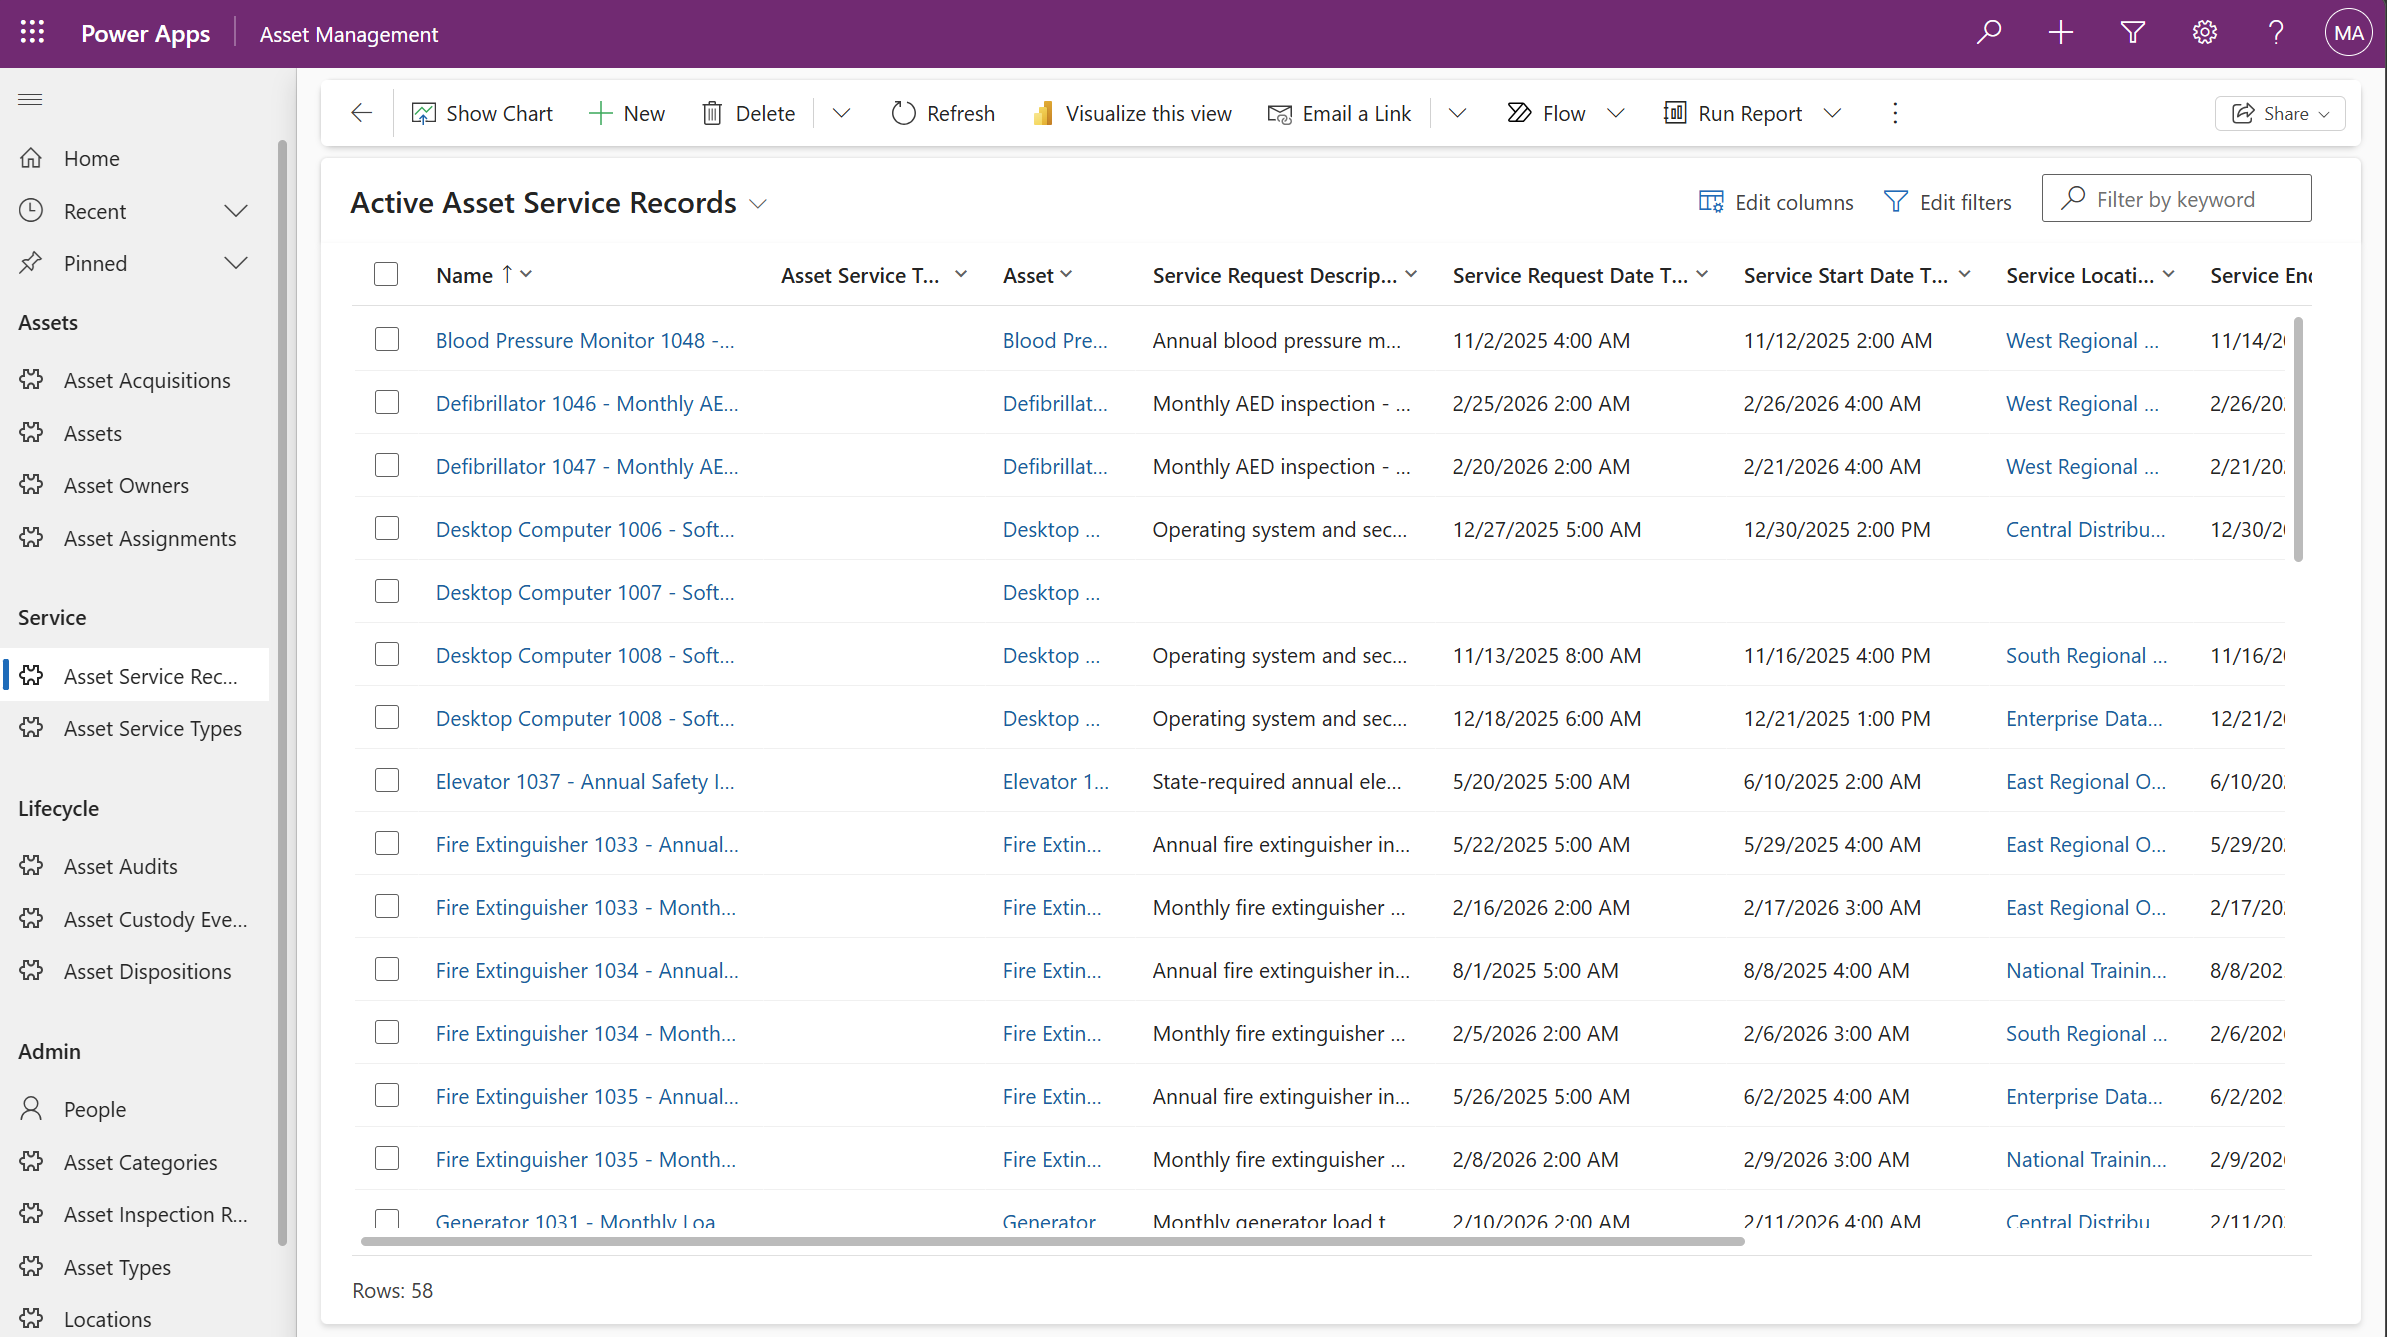Select Fire Extinguisher 1033 Annual row checkbox
This screenshot has width=2387, height=1337.
click(387, 843)
